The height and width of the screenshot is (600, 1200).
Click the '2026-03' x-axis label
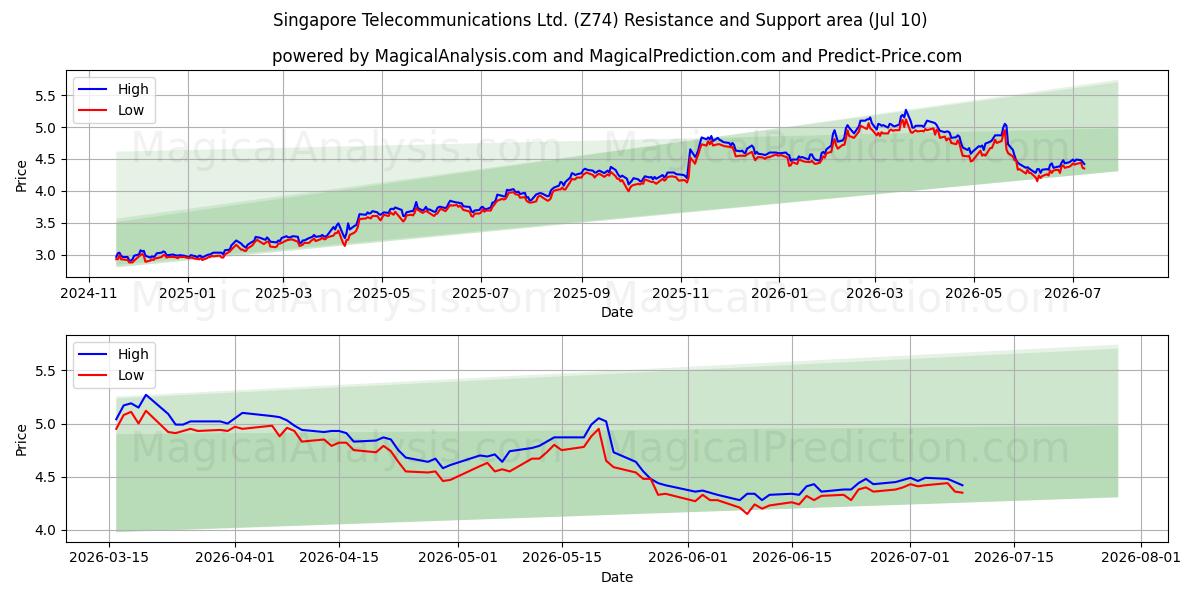(x=875, y=293)
